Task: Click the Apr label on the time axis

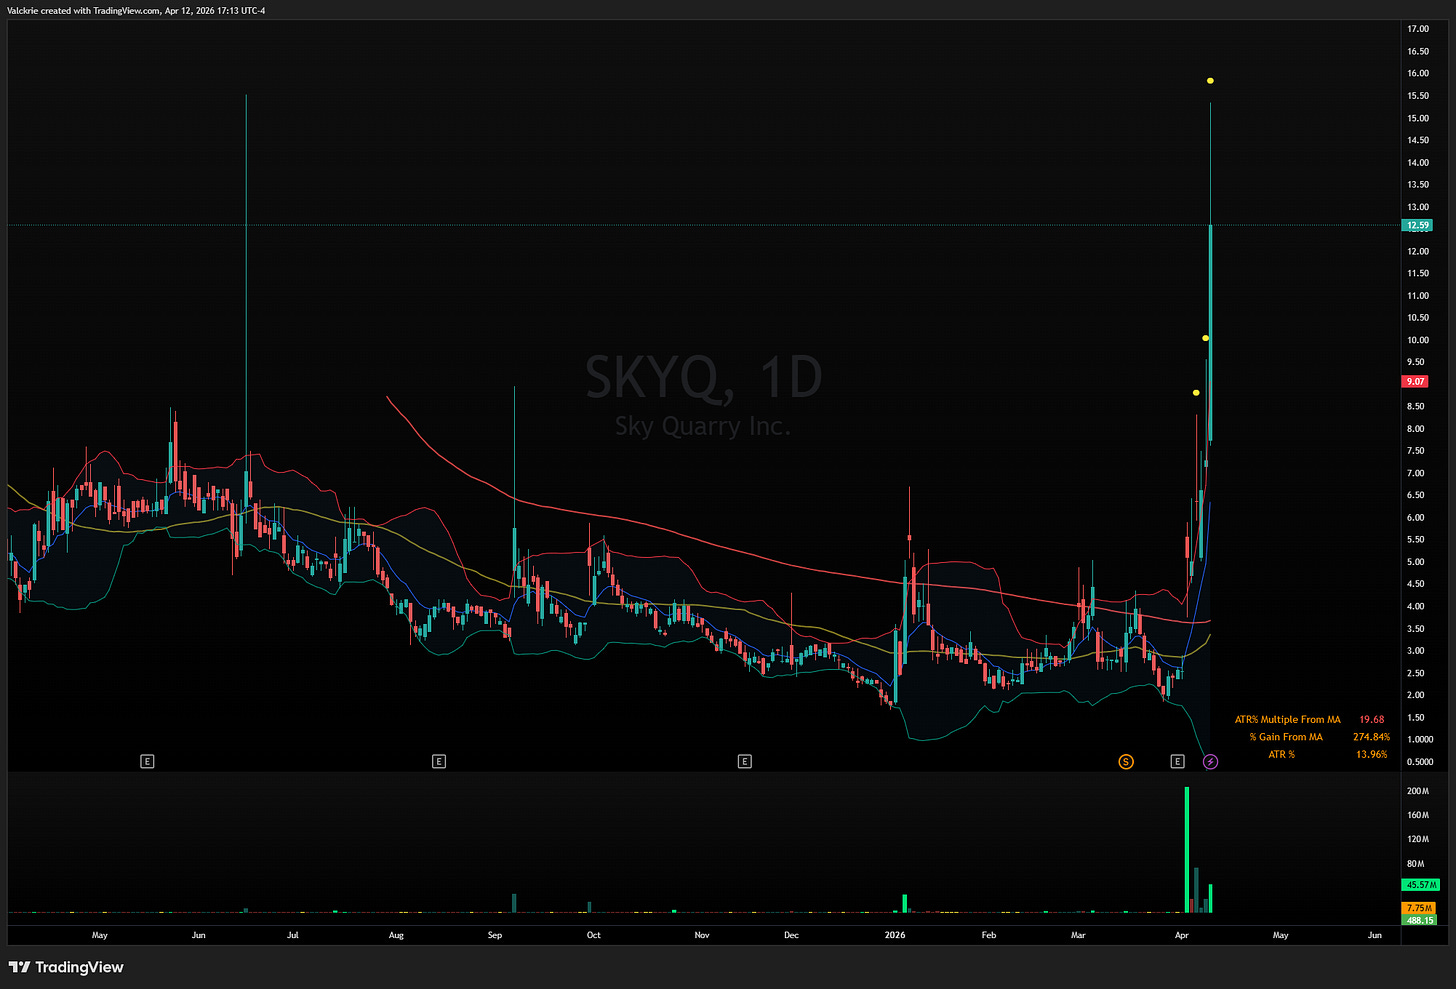Action: (x=1182, y=935)
